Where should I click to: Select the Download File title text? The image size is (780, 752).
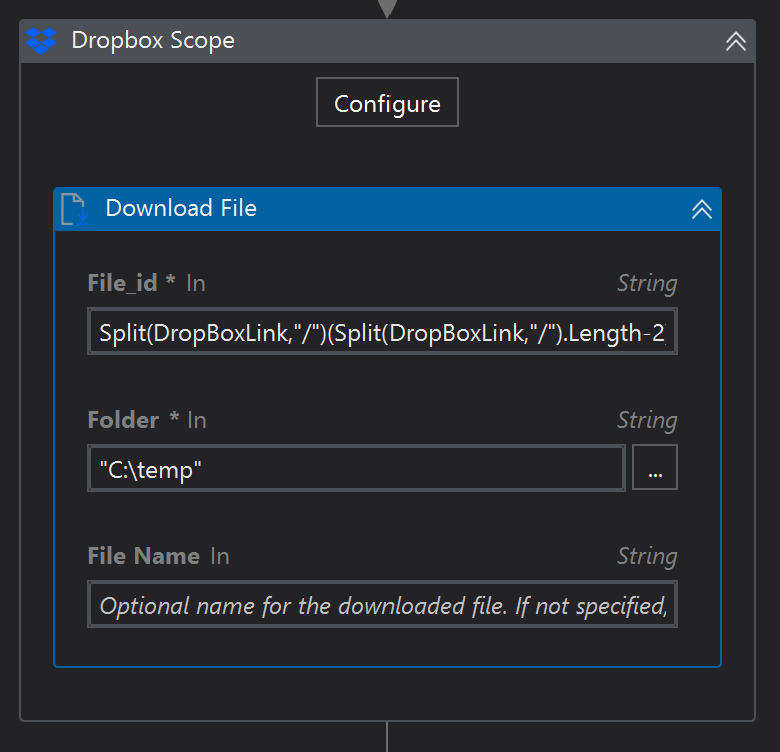181,208
